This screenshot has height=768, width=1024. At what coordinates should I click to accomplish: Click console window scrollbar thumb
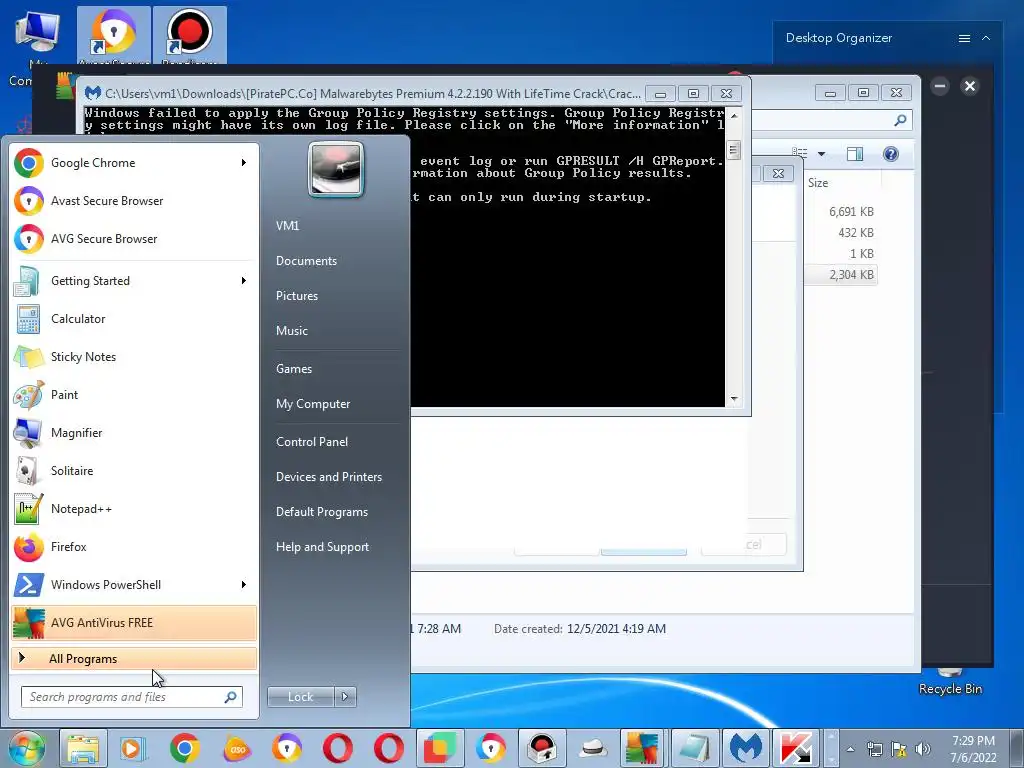[734, 150]
